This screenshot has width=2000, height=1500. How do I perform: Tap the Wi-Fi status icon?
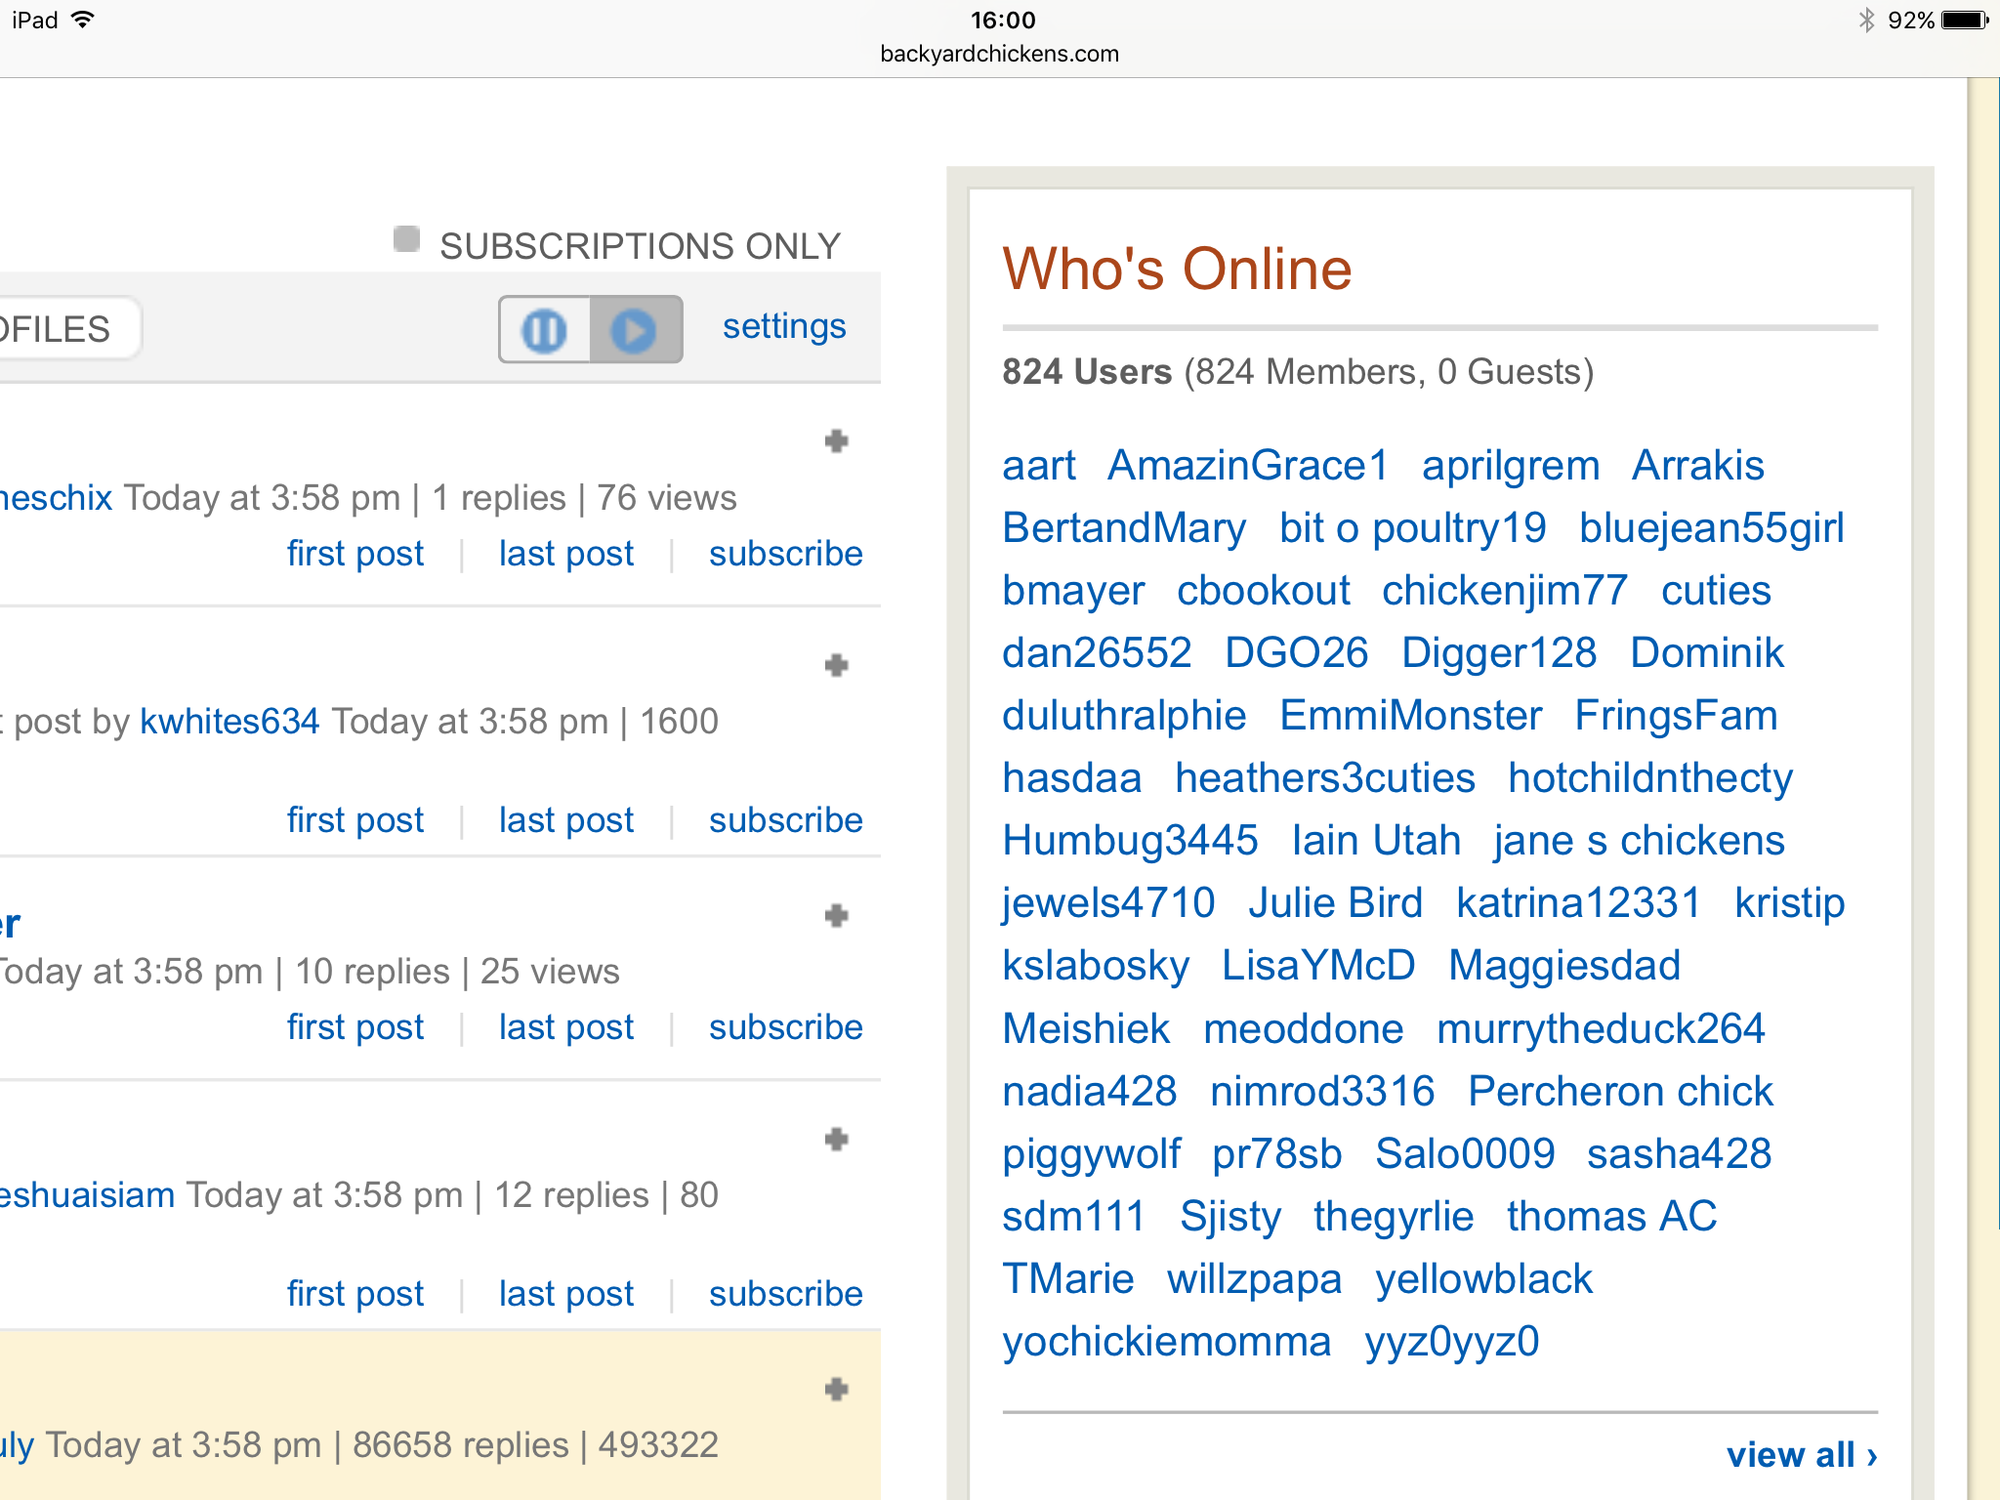tap(84, 20)
